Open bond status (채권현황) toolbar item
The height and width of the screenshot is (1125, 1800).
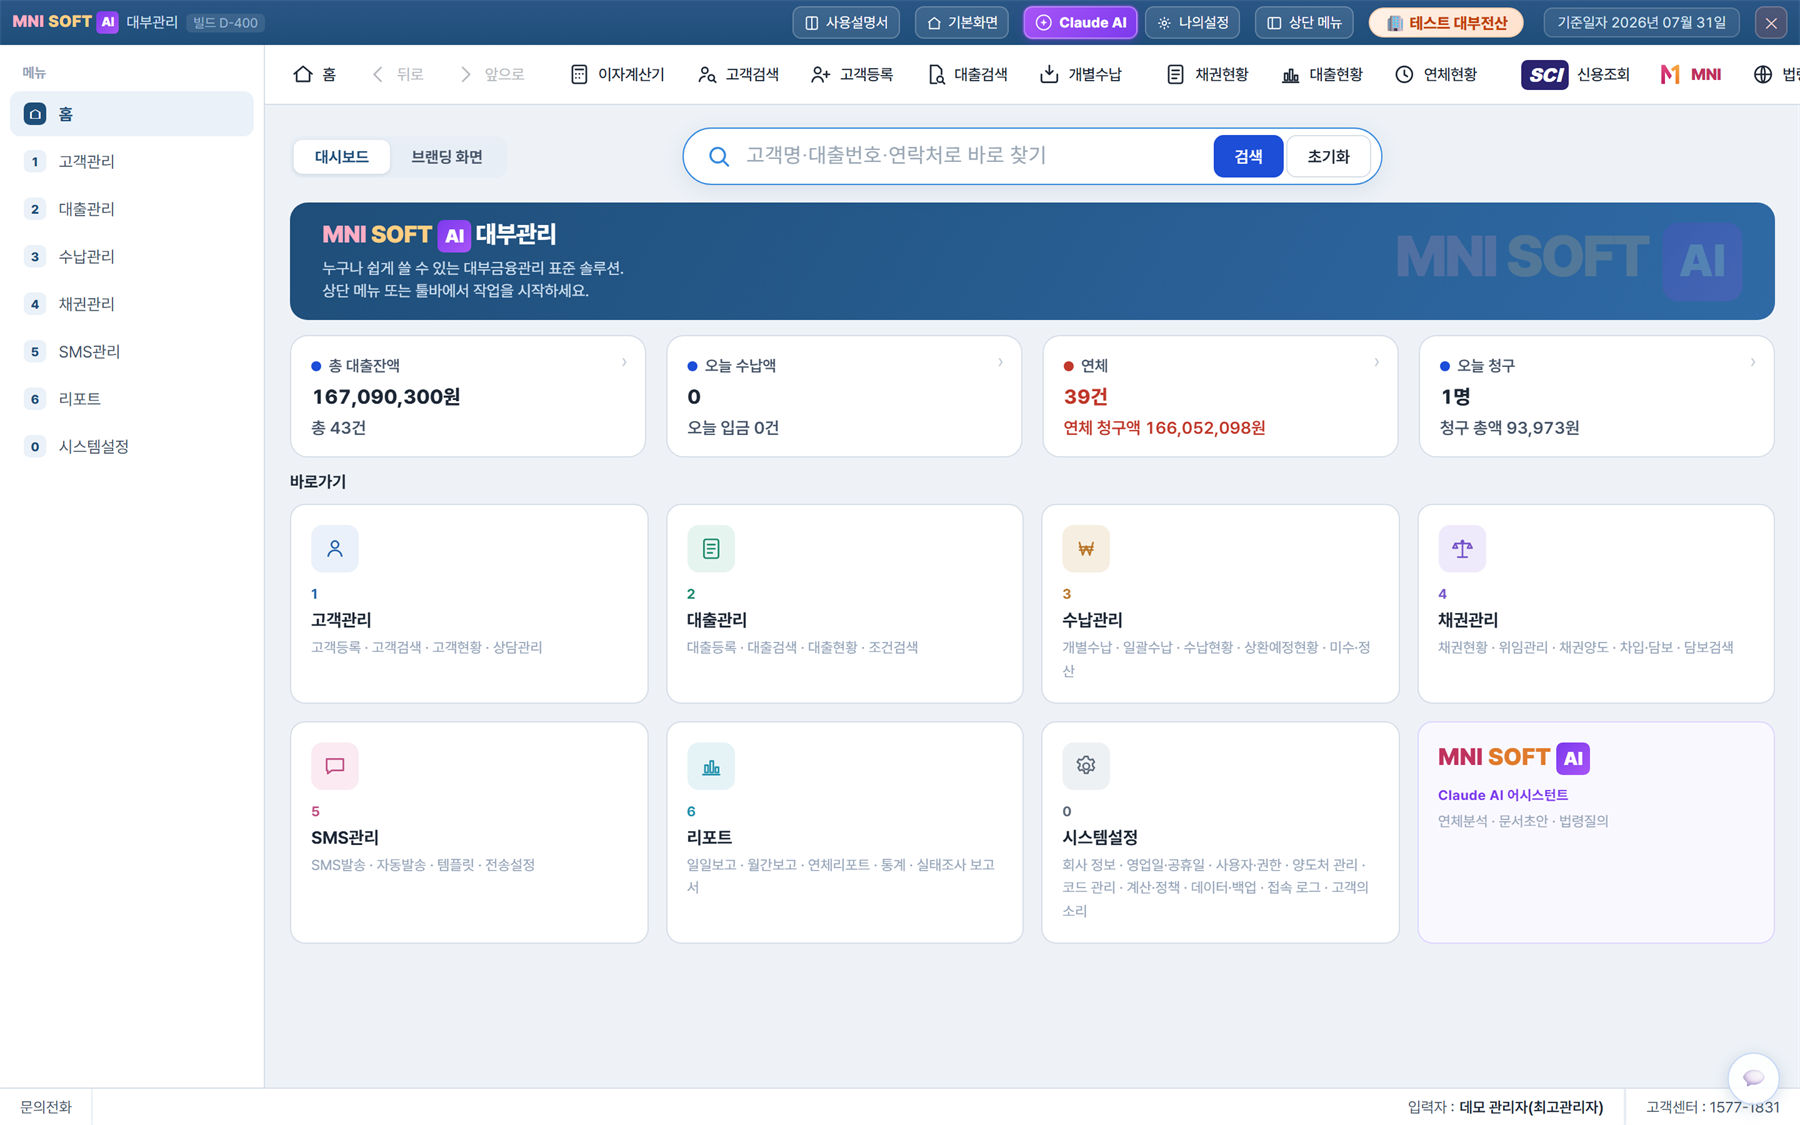[1207, 74]
